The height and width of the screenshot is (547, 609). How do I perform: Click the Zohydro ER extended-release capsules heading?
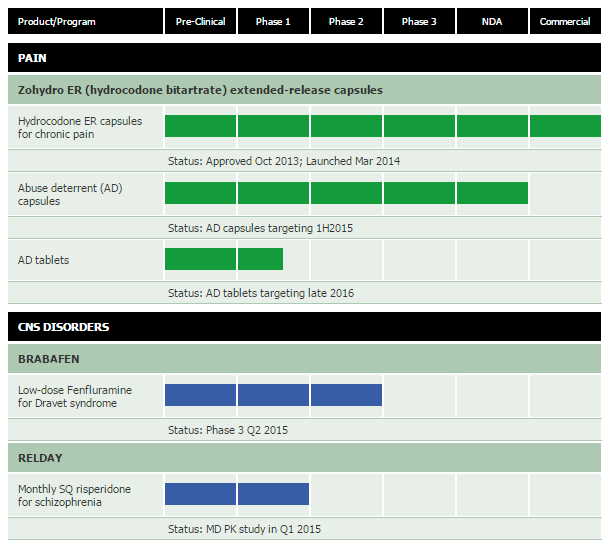[304, 90]
